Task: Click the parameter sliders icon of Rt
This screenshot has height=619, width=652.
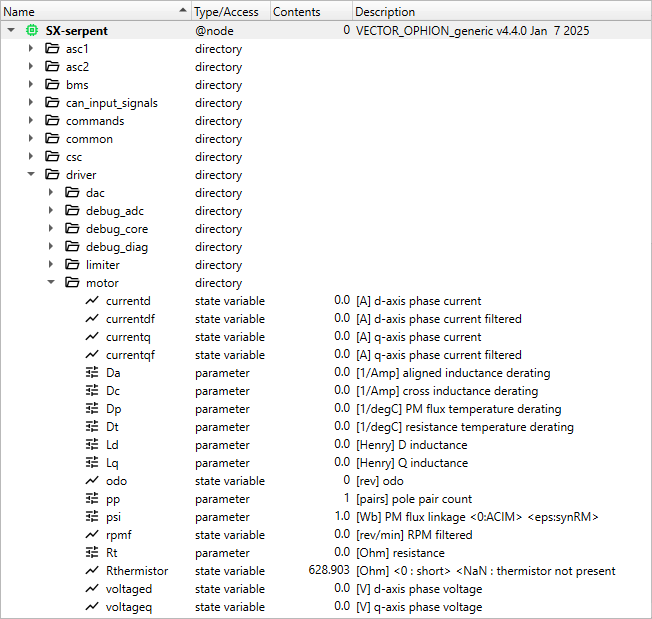Action: click(x=92, y=552)
